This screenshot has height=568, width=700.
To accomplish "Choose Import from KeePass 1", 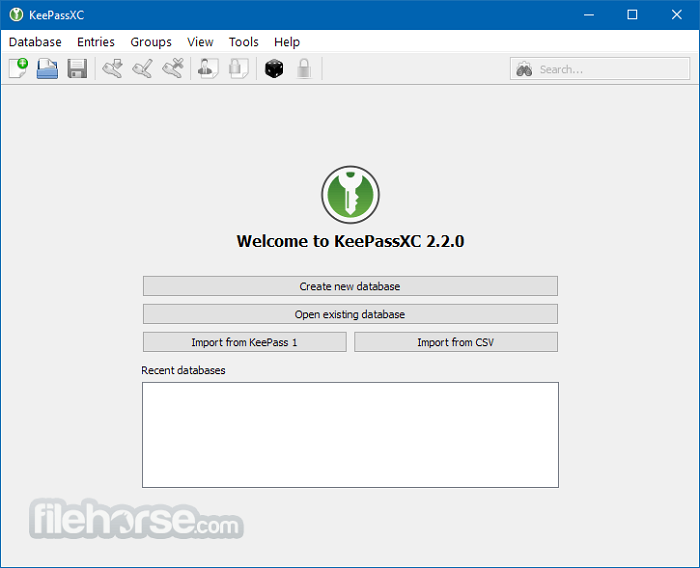I will click(x=245, y=342).
